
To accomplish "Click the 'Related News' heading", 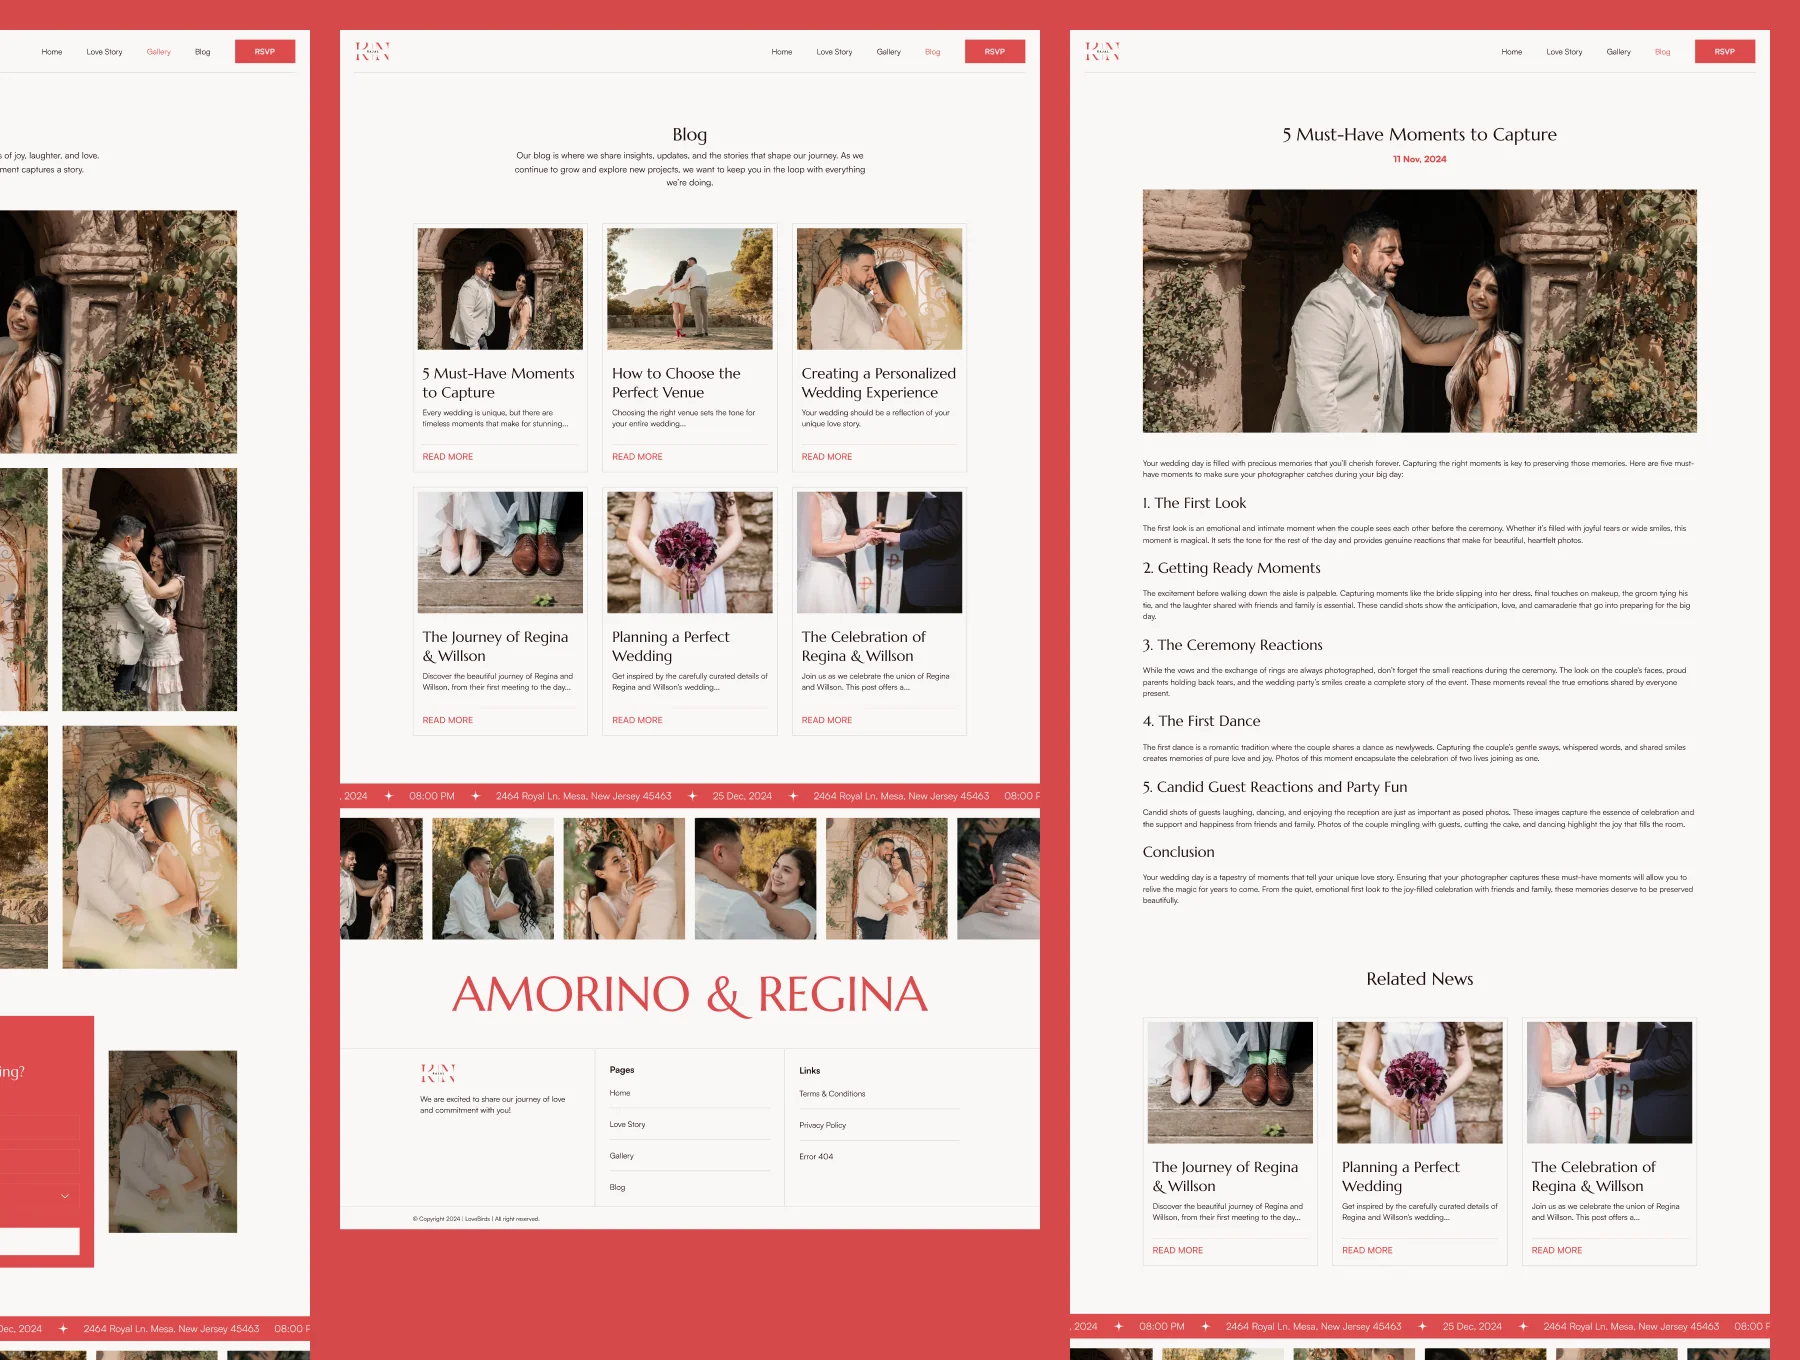I will point(1420,979).
